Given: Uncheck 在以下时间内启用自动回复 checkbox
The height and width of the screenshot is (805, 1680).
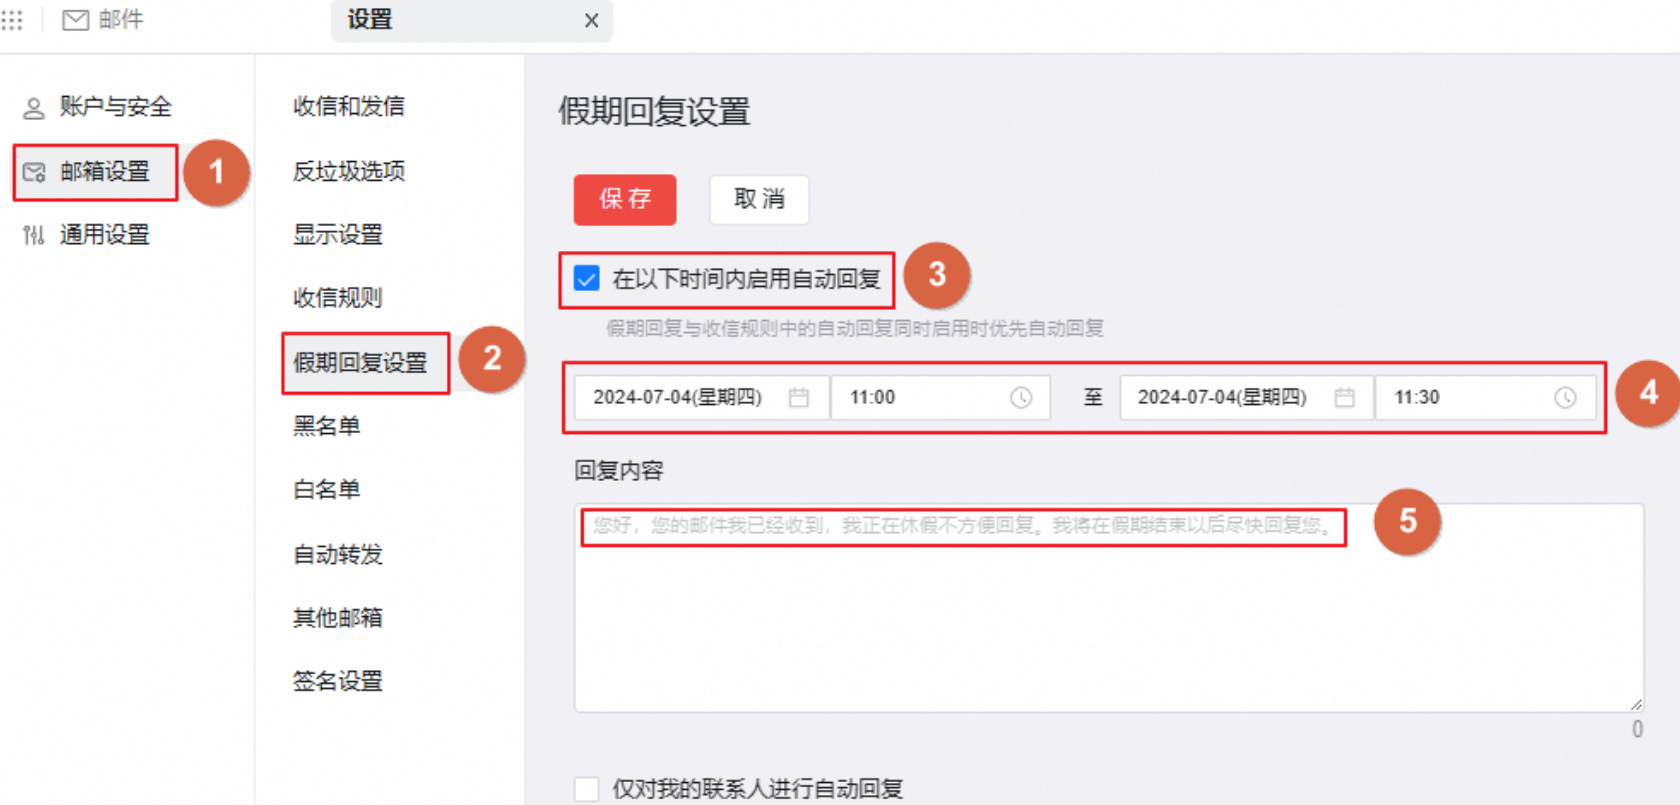Looking at the screenshot, I should tap(587, 278).
